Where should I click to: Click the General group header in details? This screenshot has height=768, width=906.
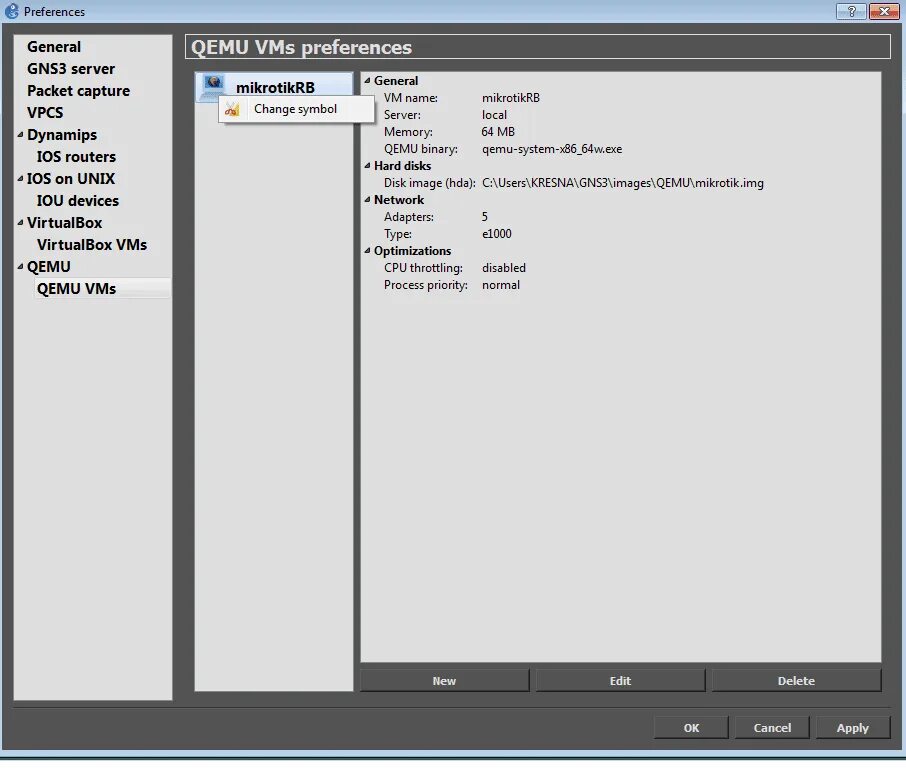click(x=396, y=81)
